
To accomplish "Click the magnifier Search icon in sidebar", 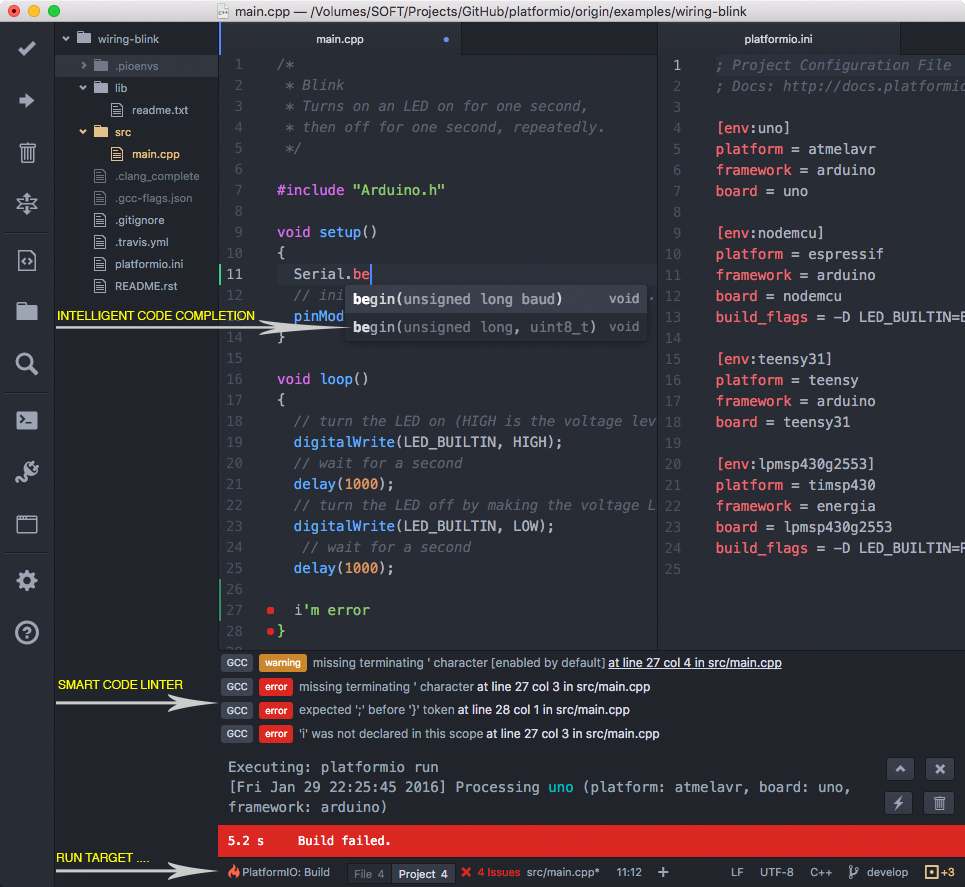I will point(27,364).
